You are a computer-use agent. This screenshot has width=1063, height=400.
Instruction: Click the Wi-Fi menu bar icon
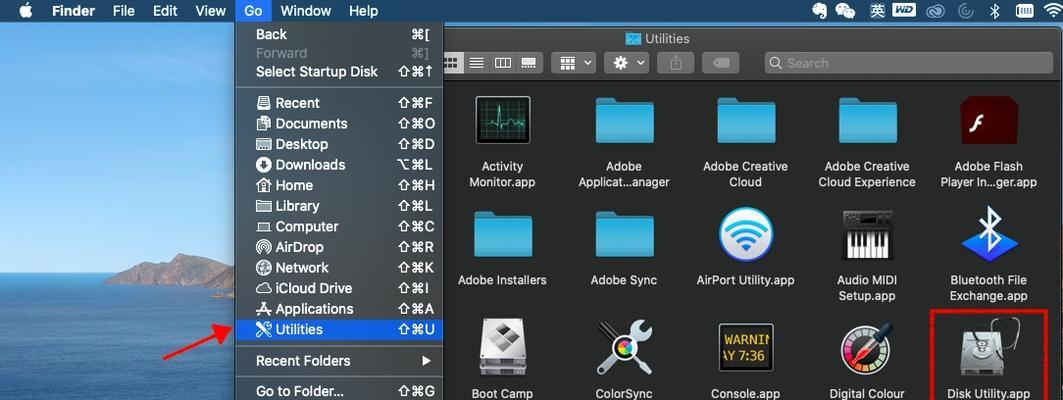point(1053,11)
